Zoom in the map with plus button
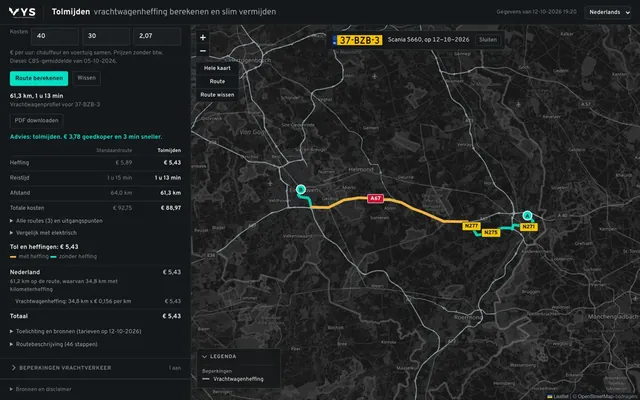The image size is (640, 400). [x=203, y=37]
